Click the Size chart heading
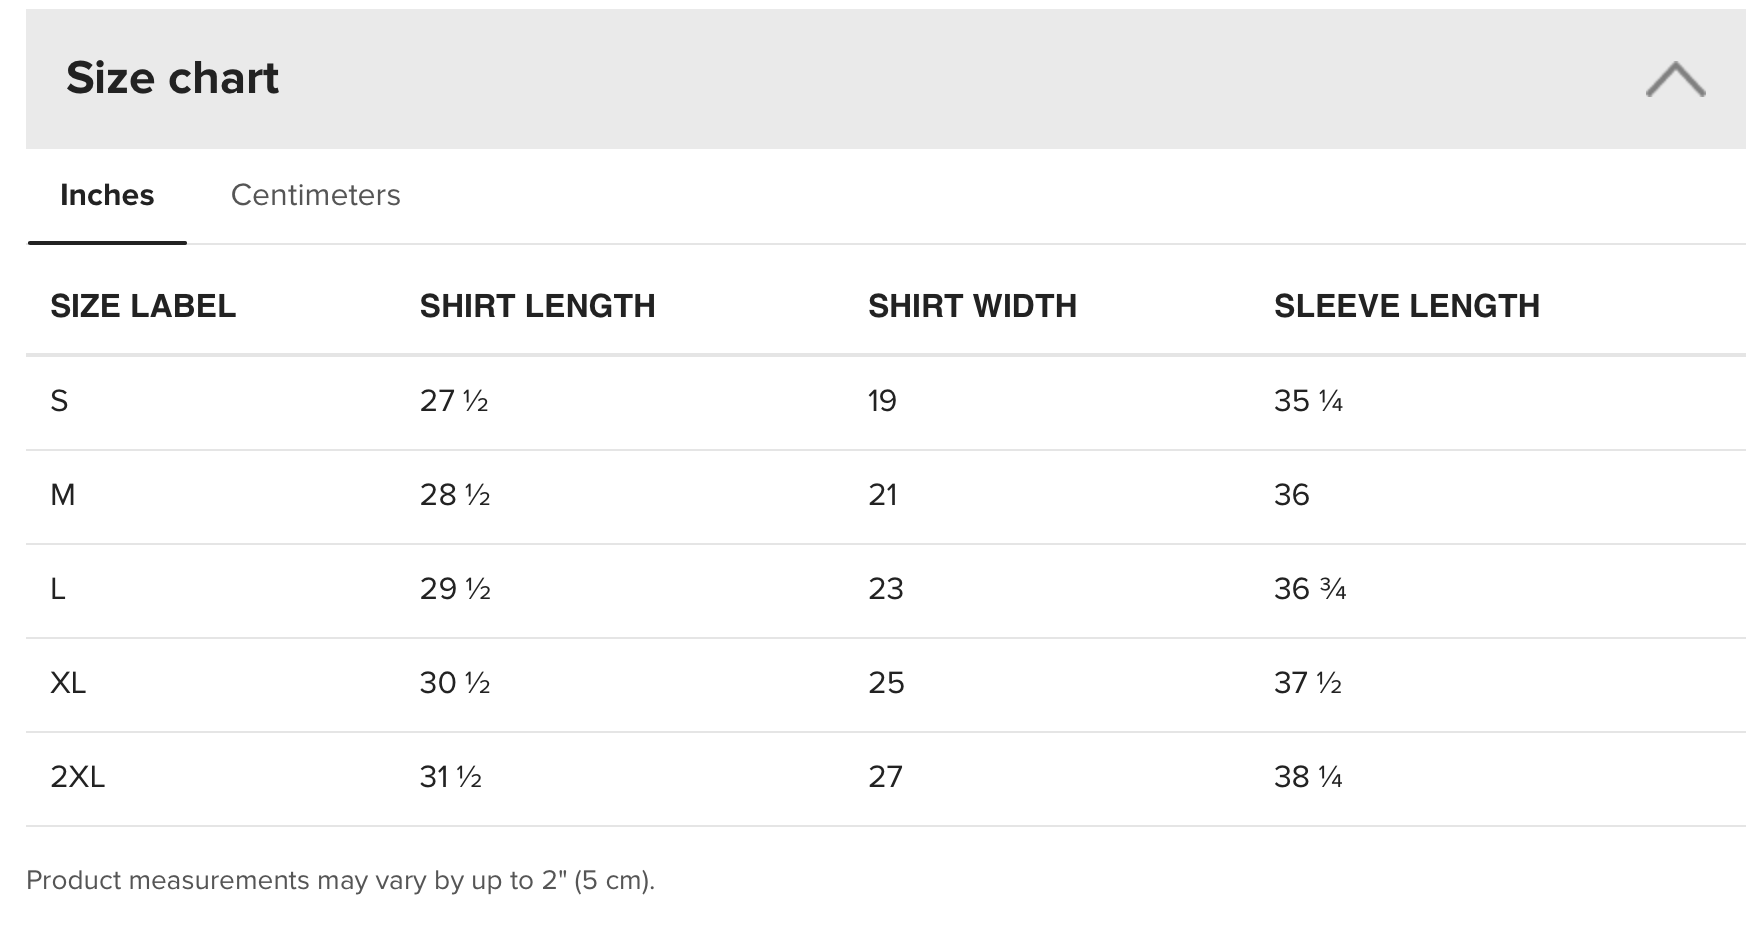 click(x=172, y=78)
